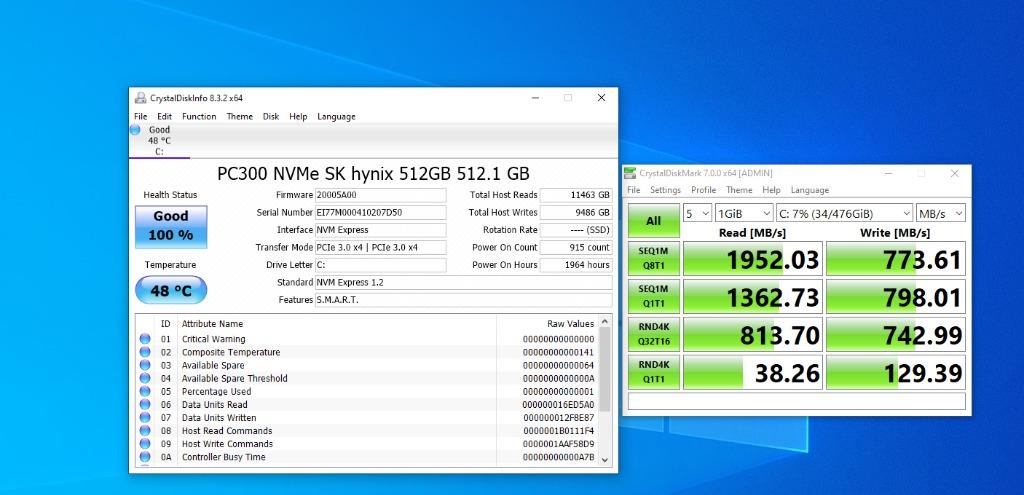Click the Raw Values column header
1024x495 pixels.
[x=571, y=324]
